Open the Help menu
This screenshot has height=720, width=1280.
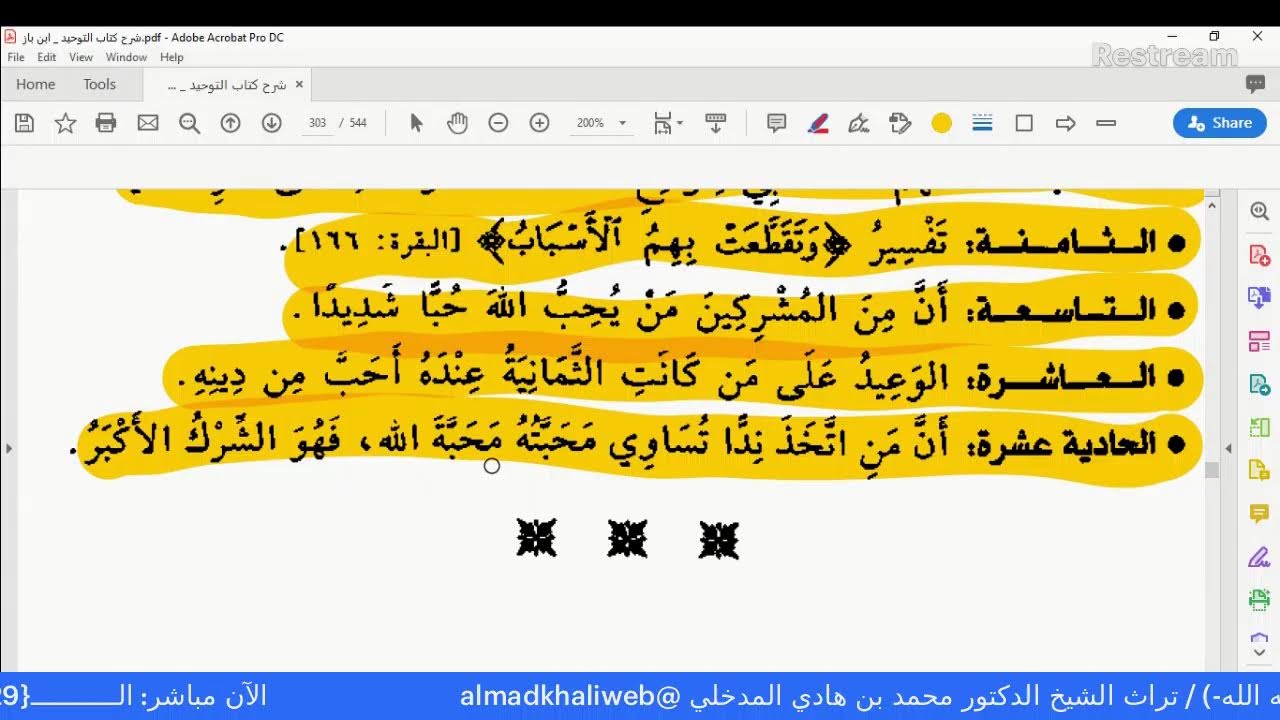pyautogui.click(x=172, y=57)
